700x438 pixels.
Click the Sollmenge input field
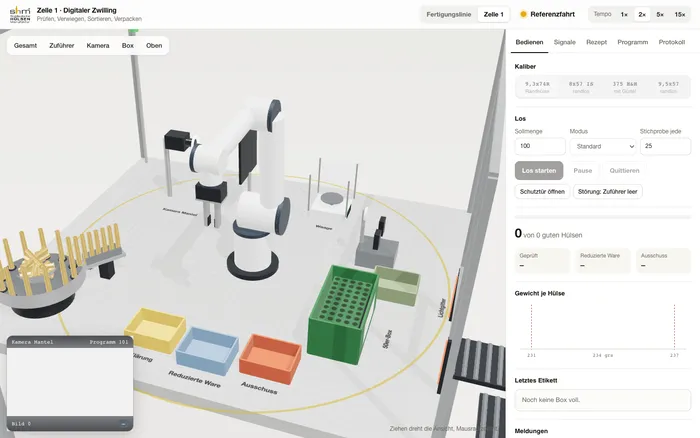pyautogui.click(x=540, y=146)
